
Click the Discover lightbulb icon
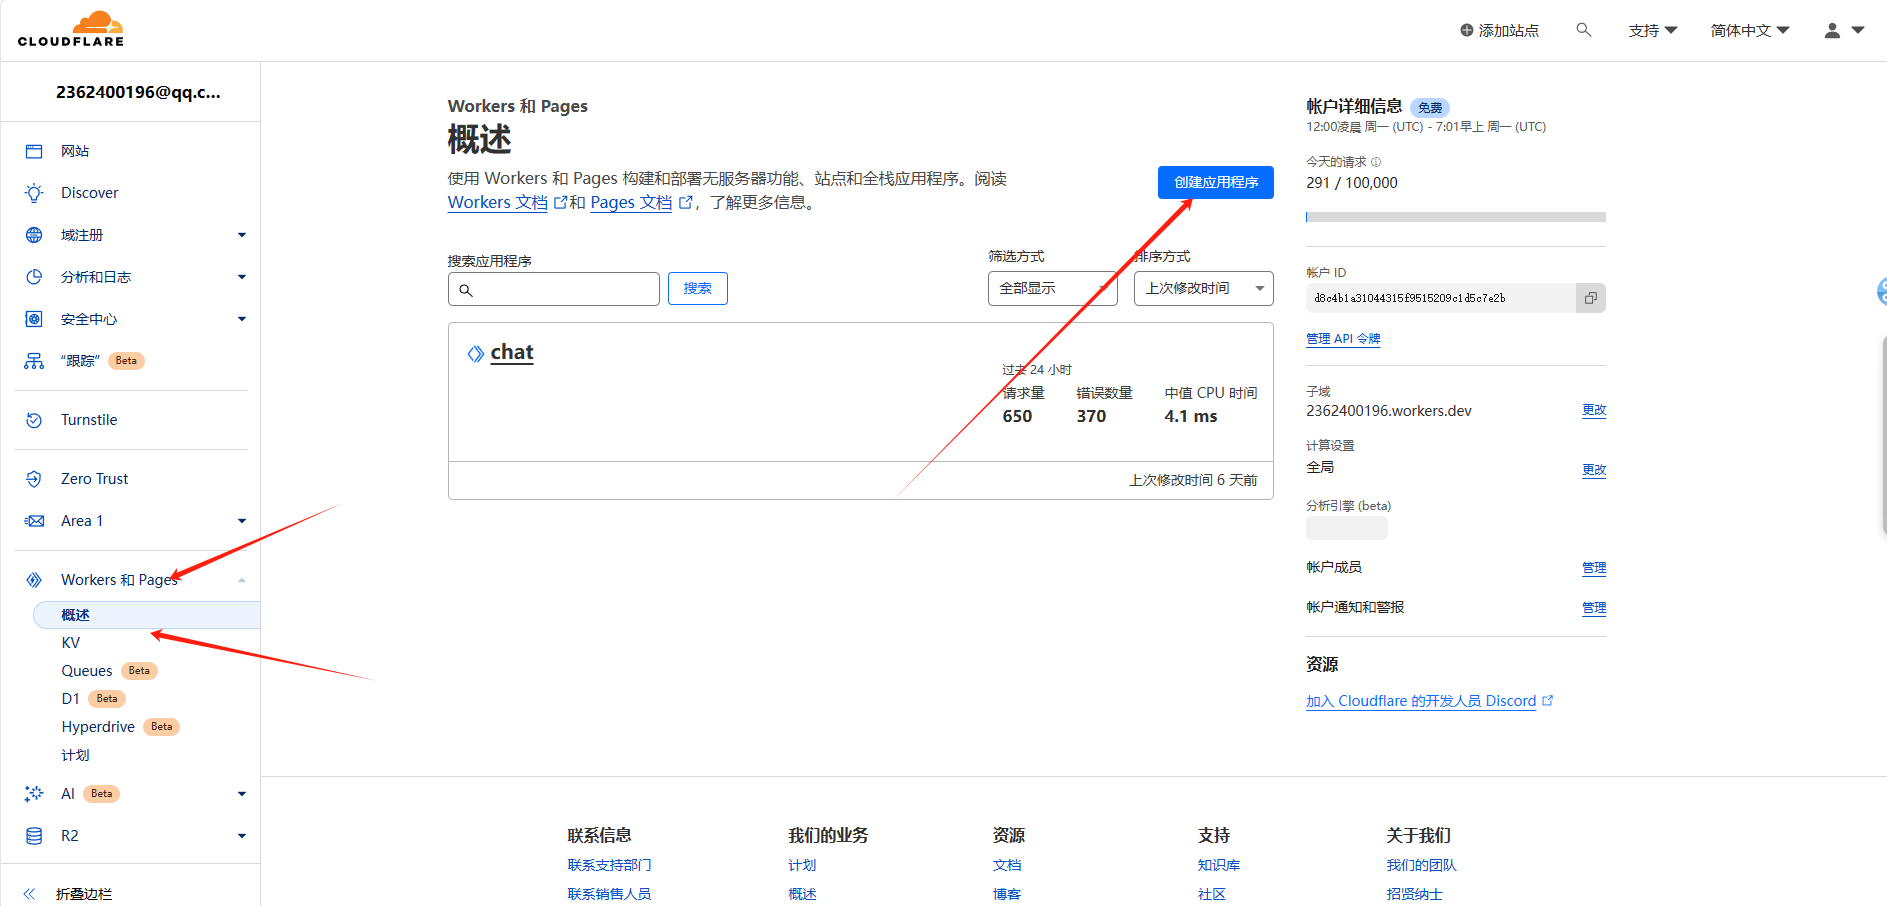coord(34,193)
